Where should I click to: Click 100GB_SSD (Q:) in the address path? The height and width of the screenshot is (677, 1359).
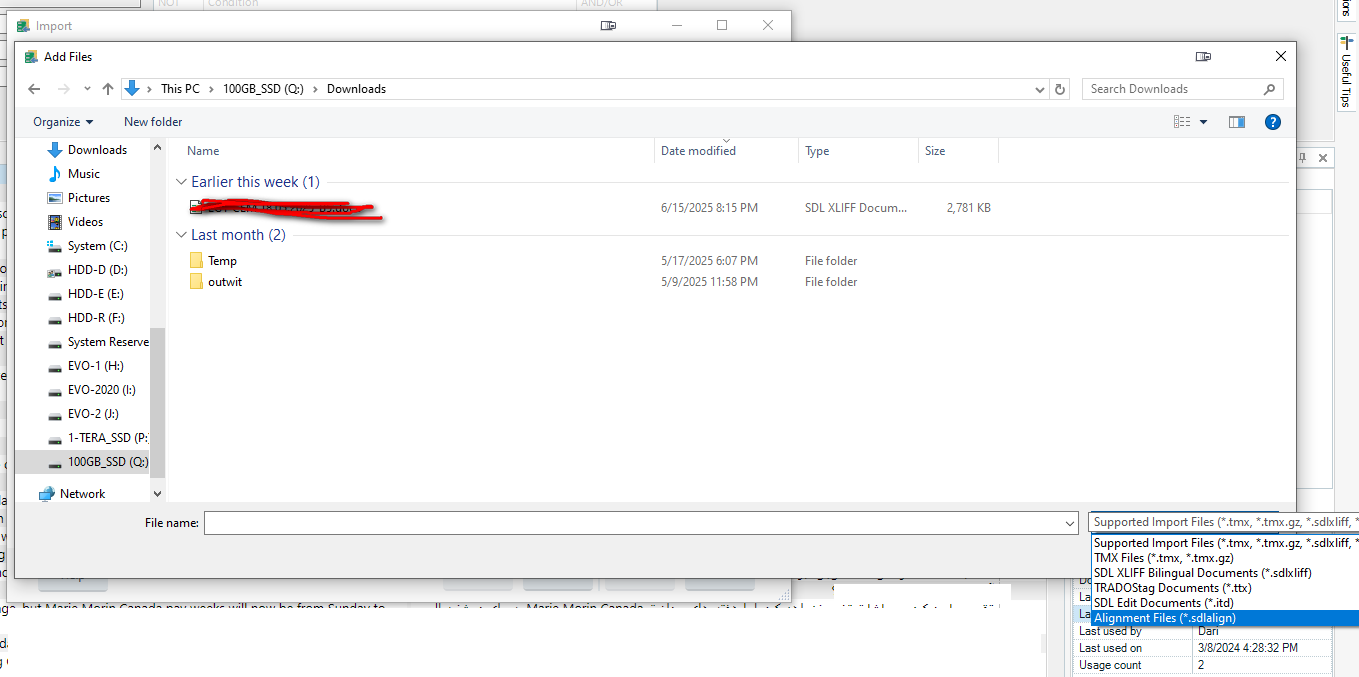tap(263, 89)
